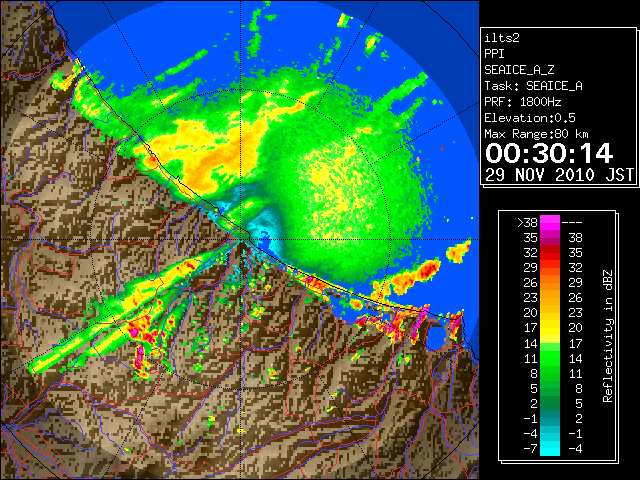Click the 'PPI' scan type text
Image resolution: width=640 pixels, height=480 pixels.
tap(494, 54)
